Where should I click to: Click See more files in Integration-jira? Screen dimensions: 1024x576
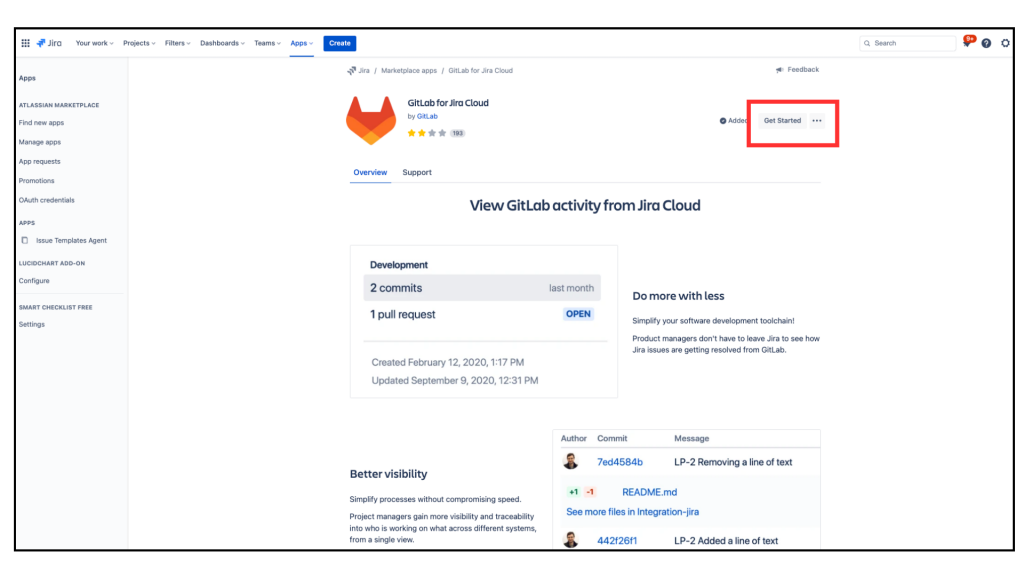click(632, 512)
